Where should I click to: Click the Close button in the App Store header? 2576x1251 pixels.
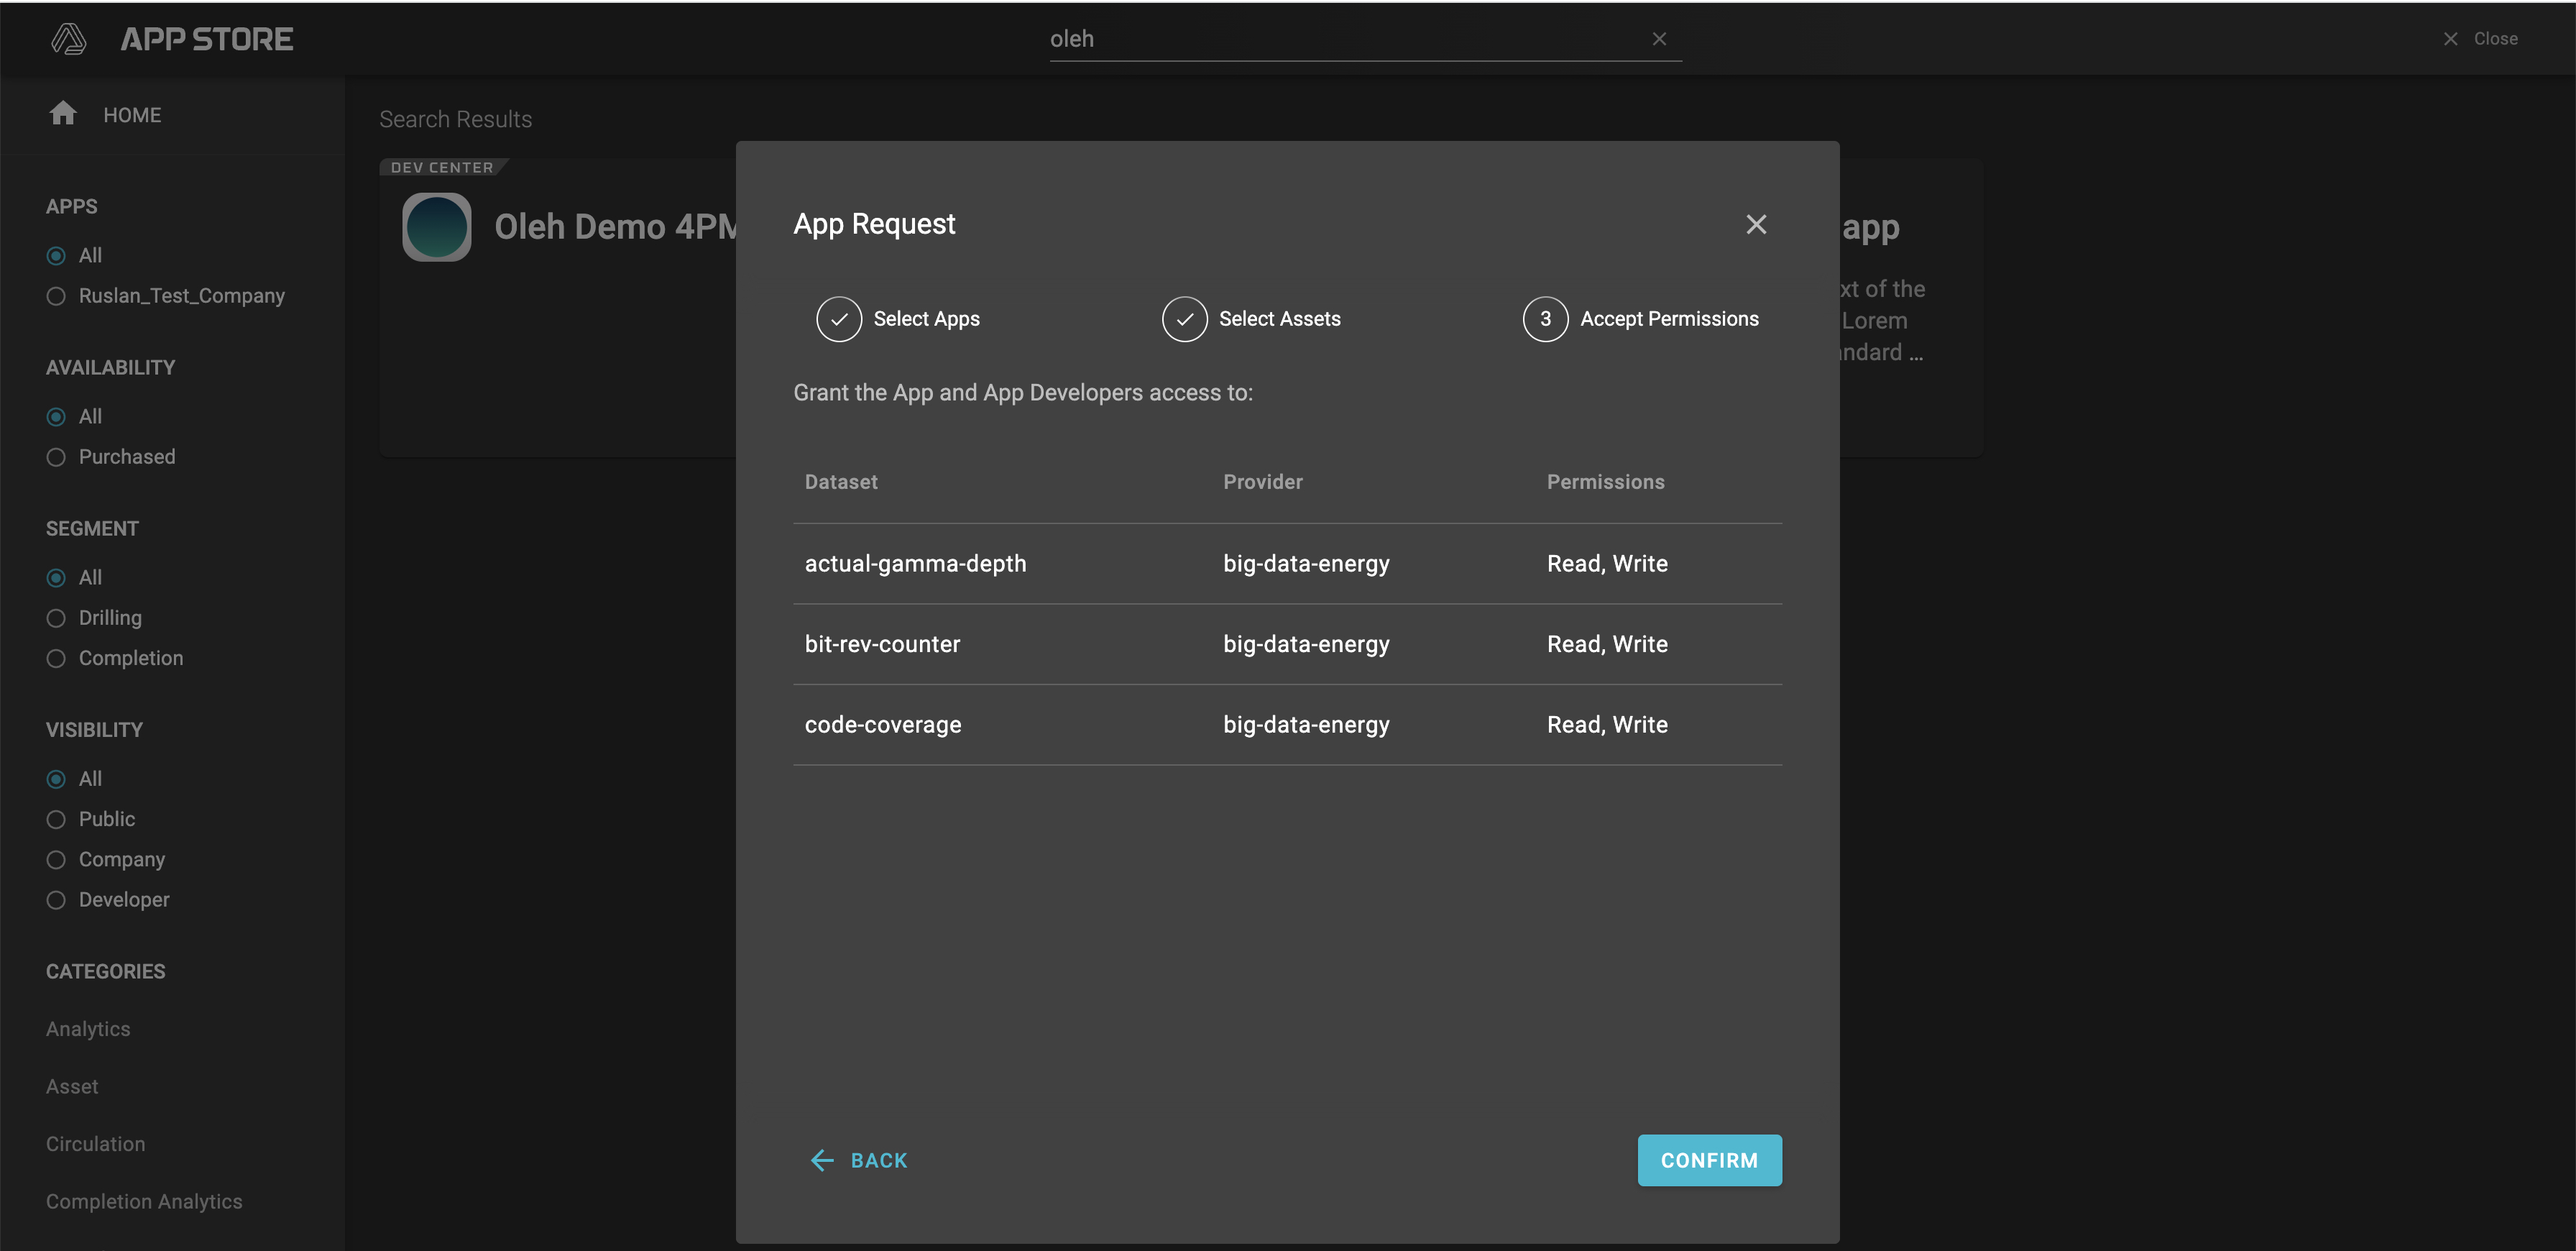coord(2481,39)
